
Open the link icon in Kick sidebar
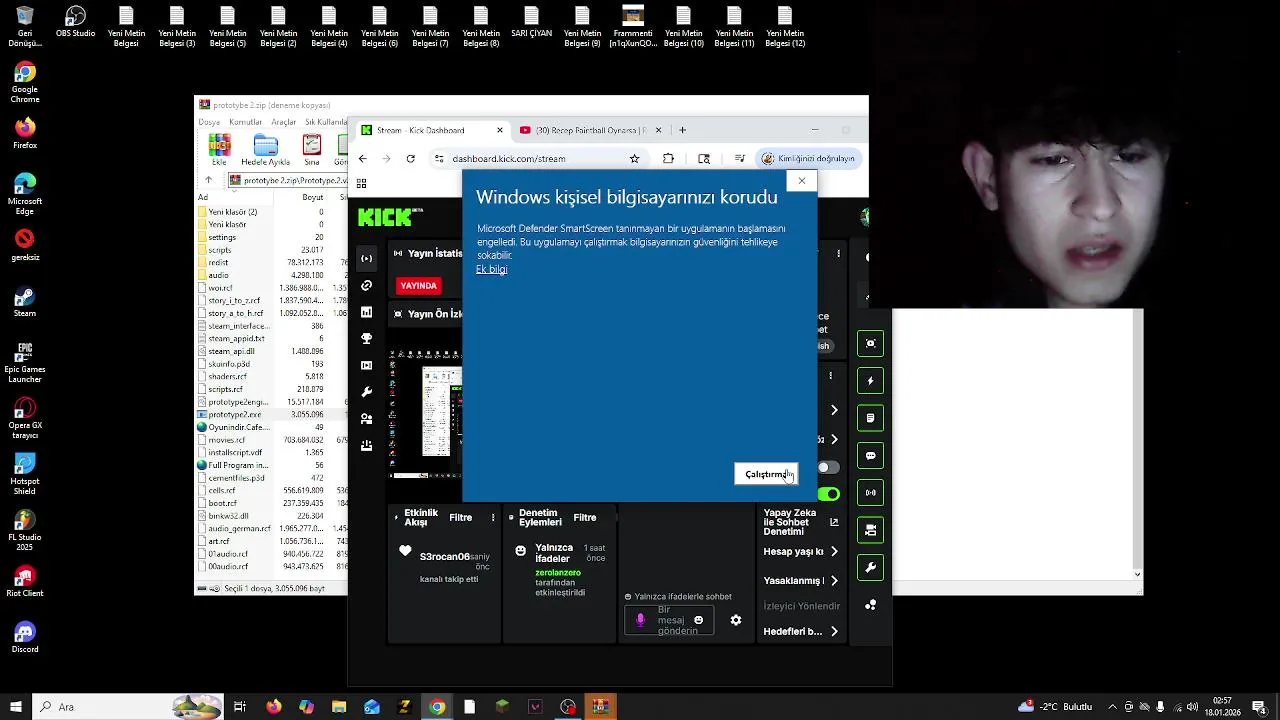[x=366, y=286]
